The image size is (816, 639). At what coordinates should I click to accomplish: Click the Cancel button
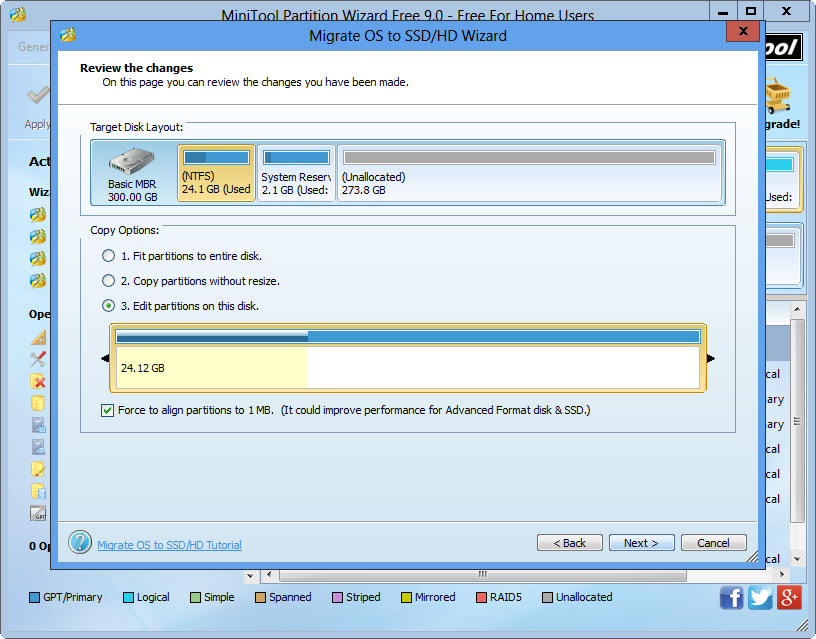[713, 543]
